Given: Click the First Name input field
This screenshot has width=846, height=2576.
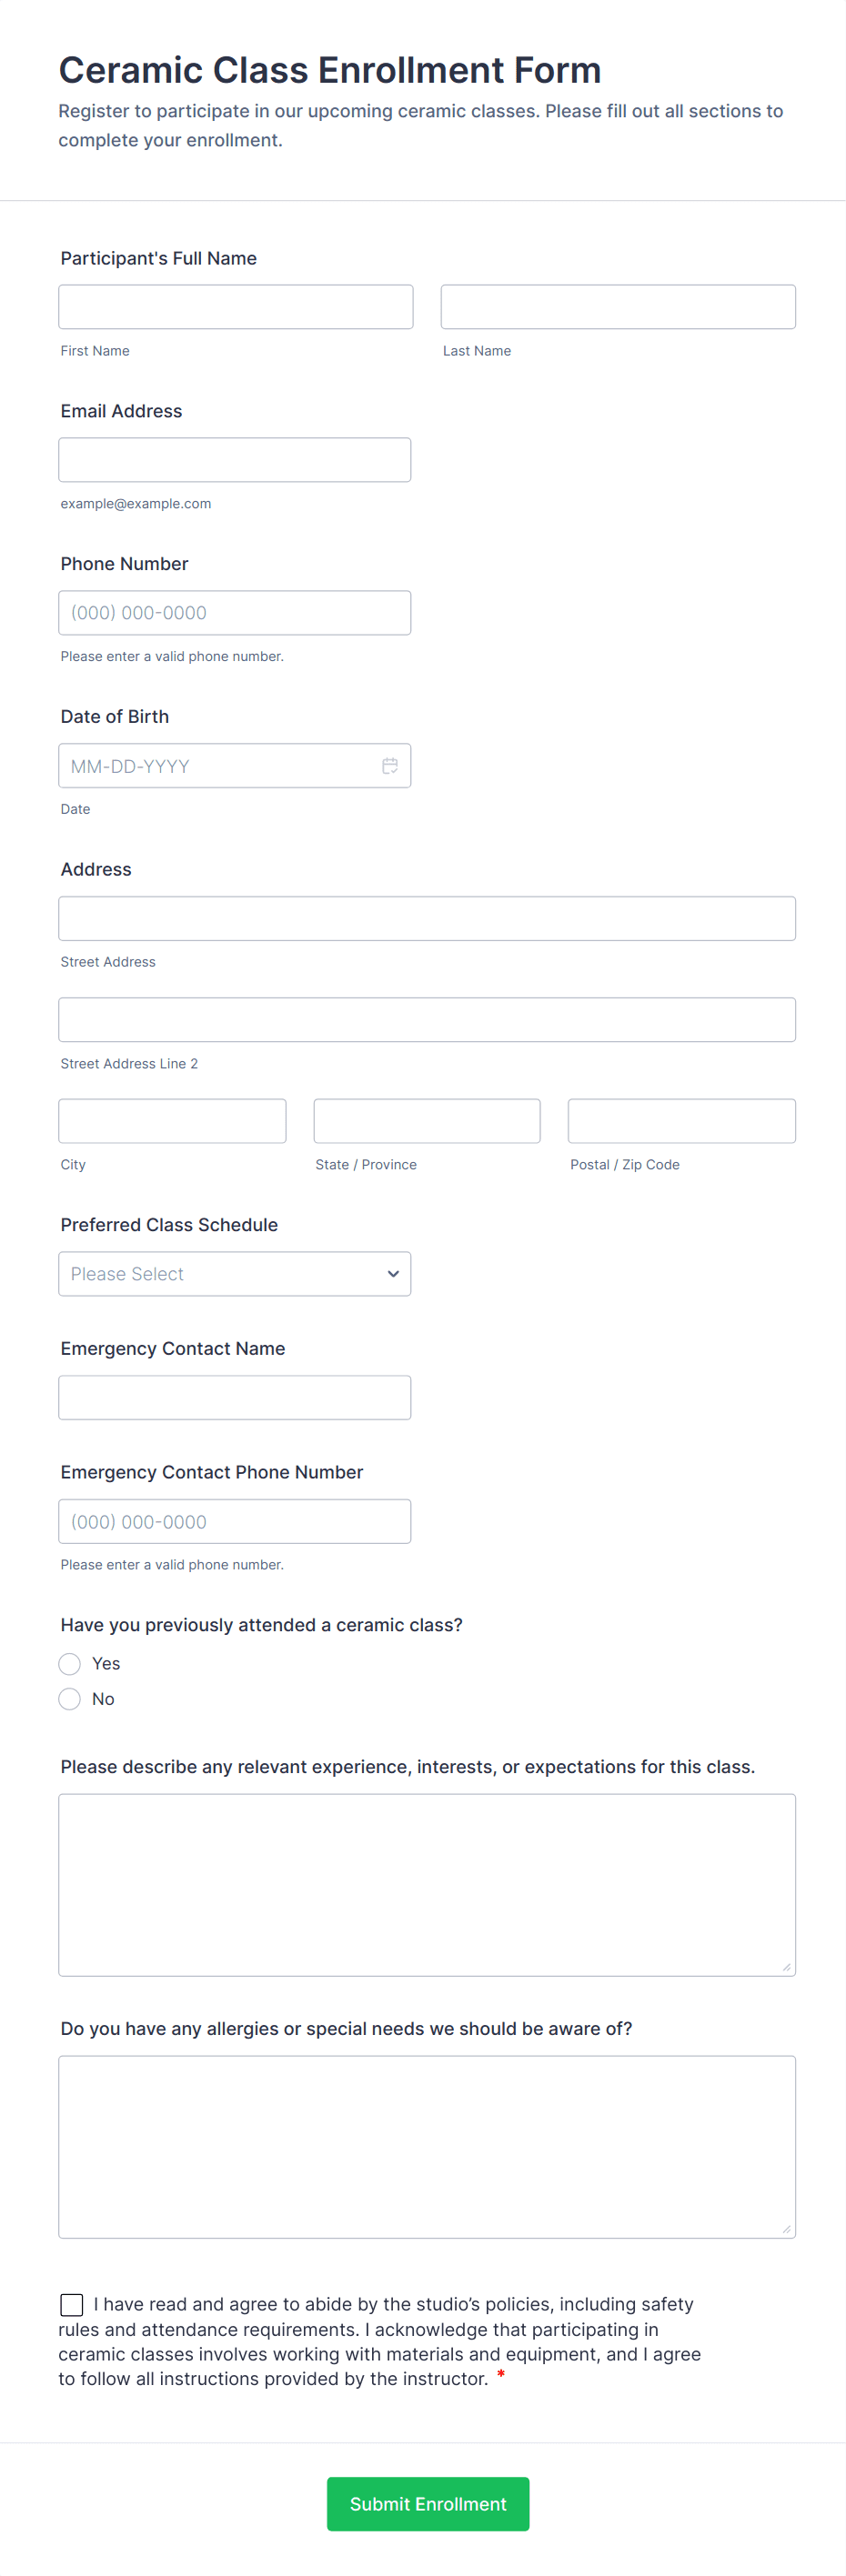Looking at the screenshot, I should click(236, 307).
